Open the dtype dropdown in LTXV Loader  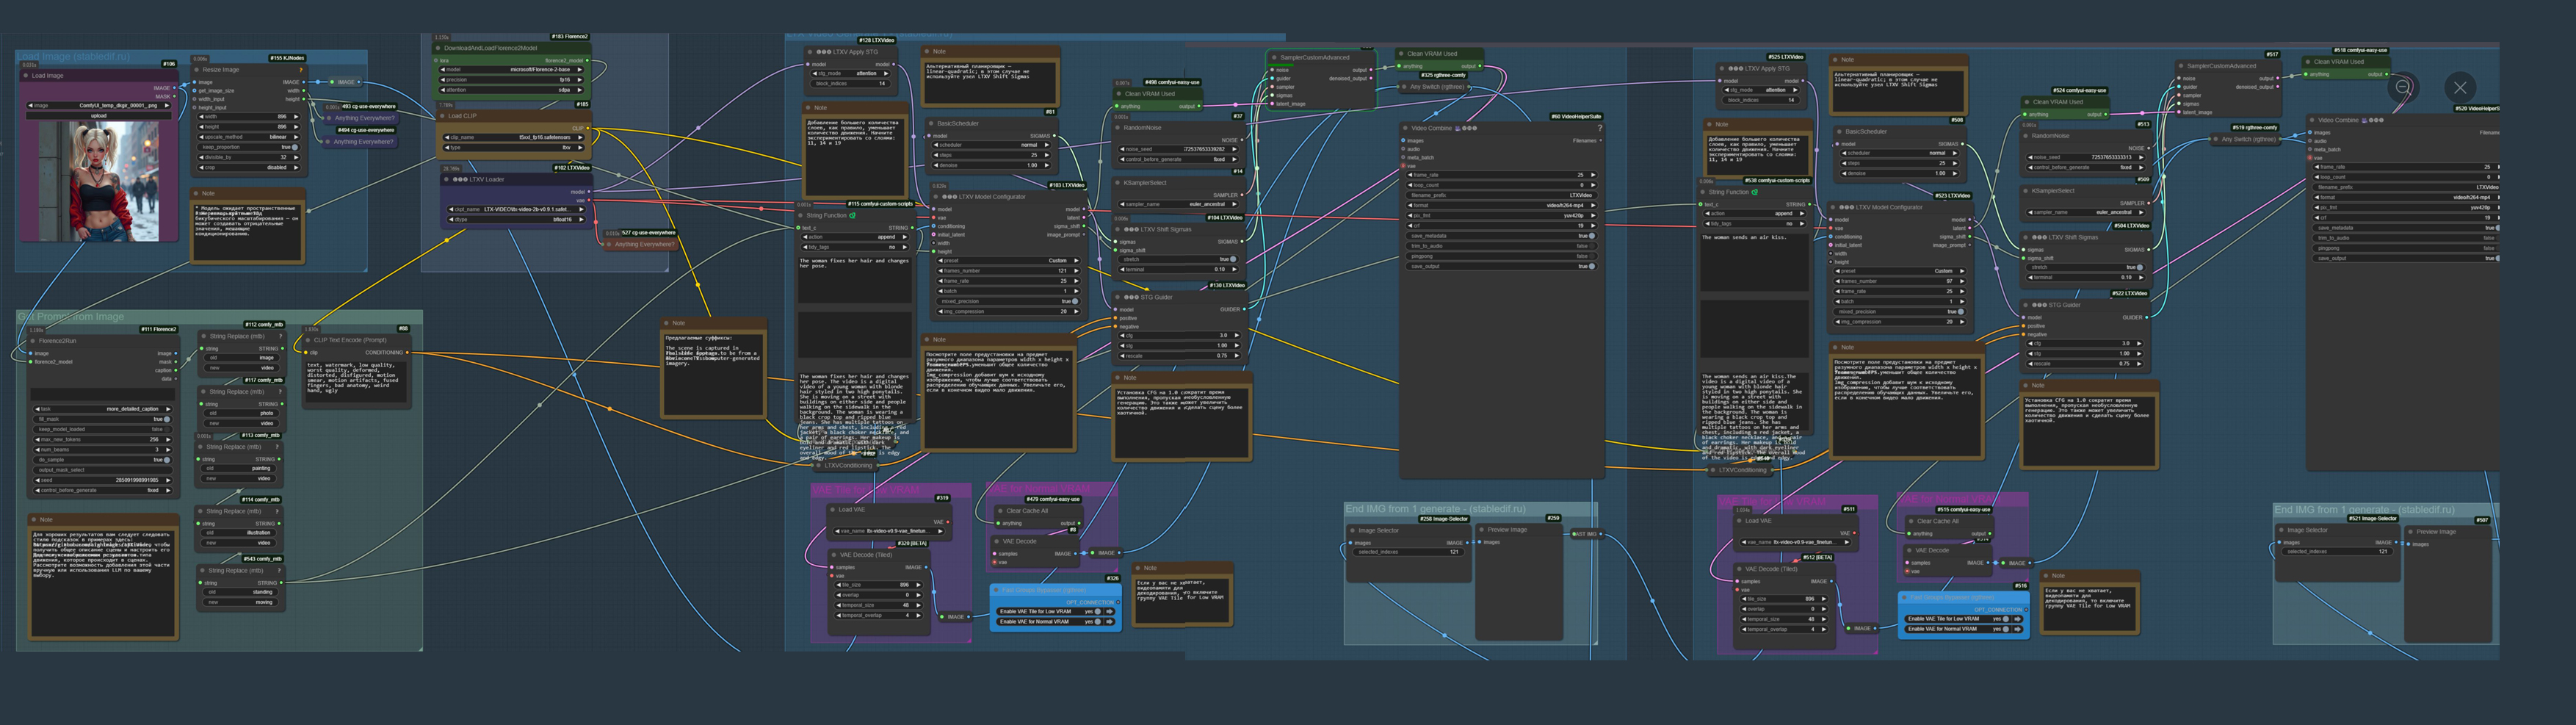pos(515,219)
